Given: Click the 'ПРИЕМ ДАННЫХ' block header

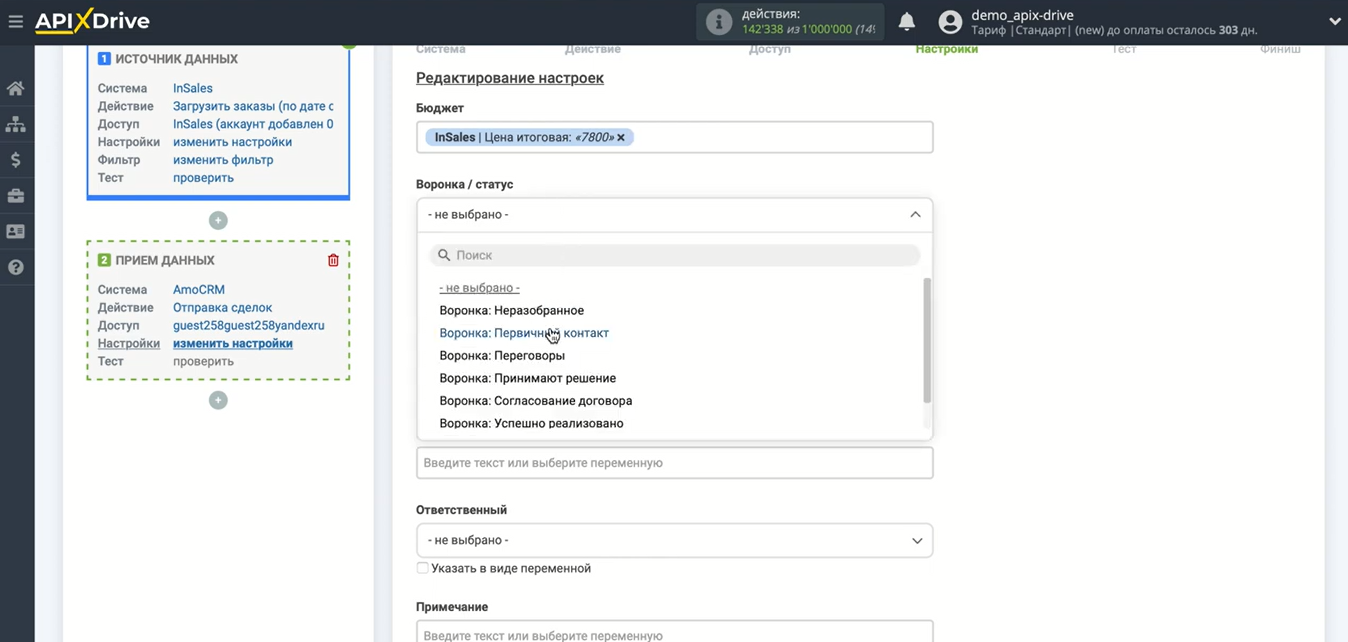Looking at the screenshot, I should coord(165,260).
